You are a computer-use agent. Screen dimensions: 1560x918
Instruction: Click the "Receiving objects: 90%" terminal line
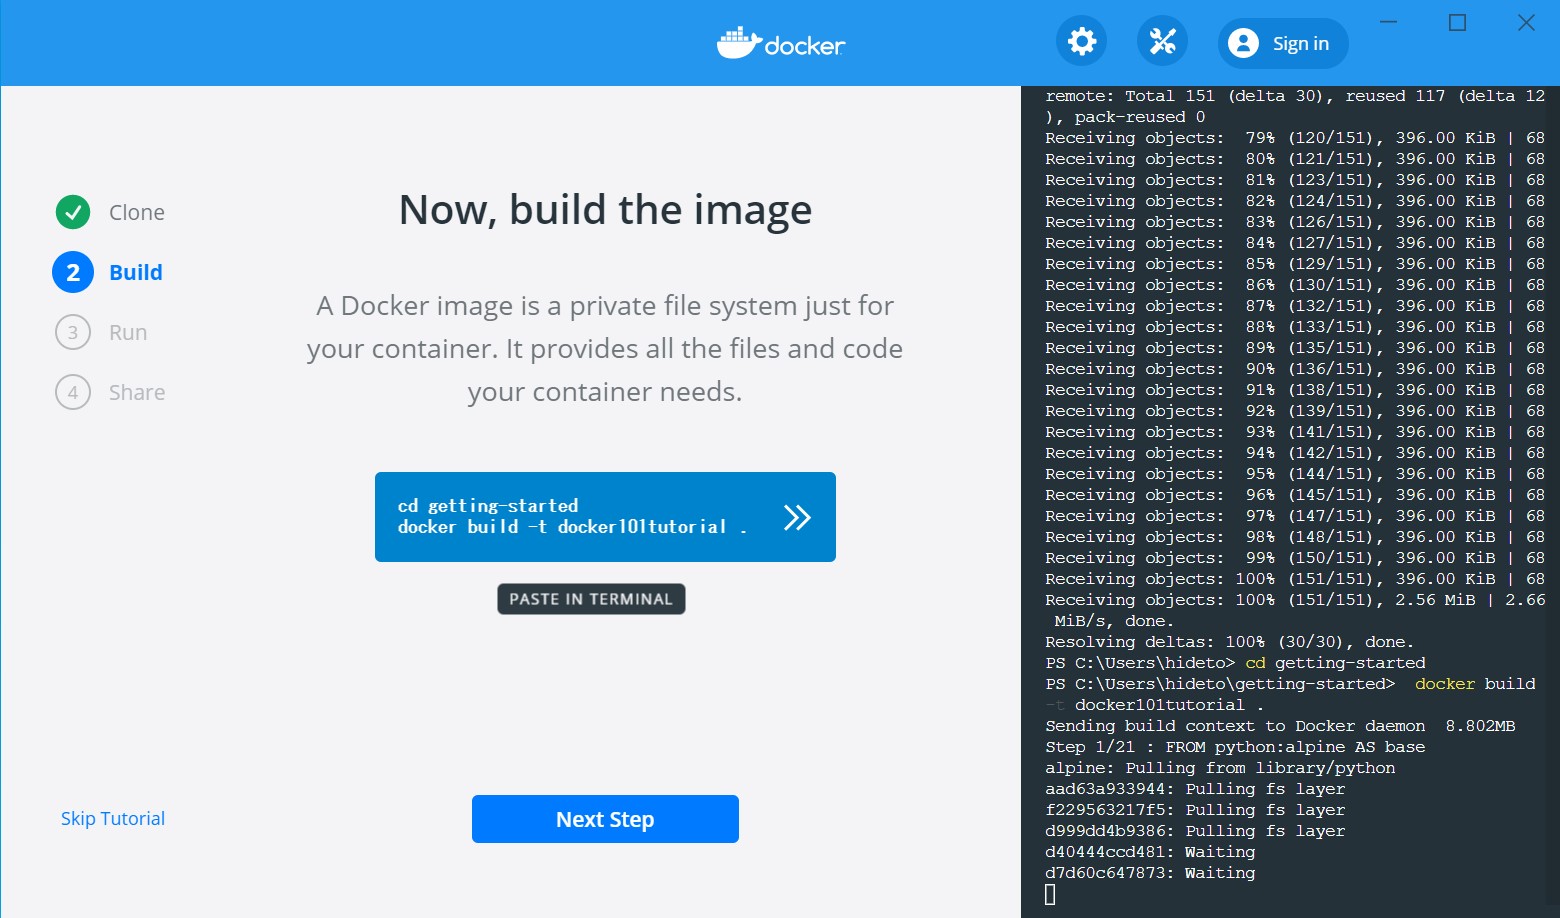tap(1295, 369)
